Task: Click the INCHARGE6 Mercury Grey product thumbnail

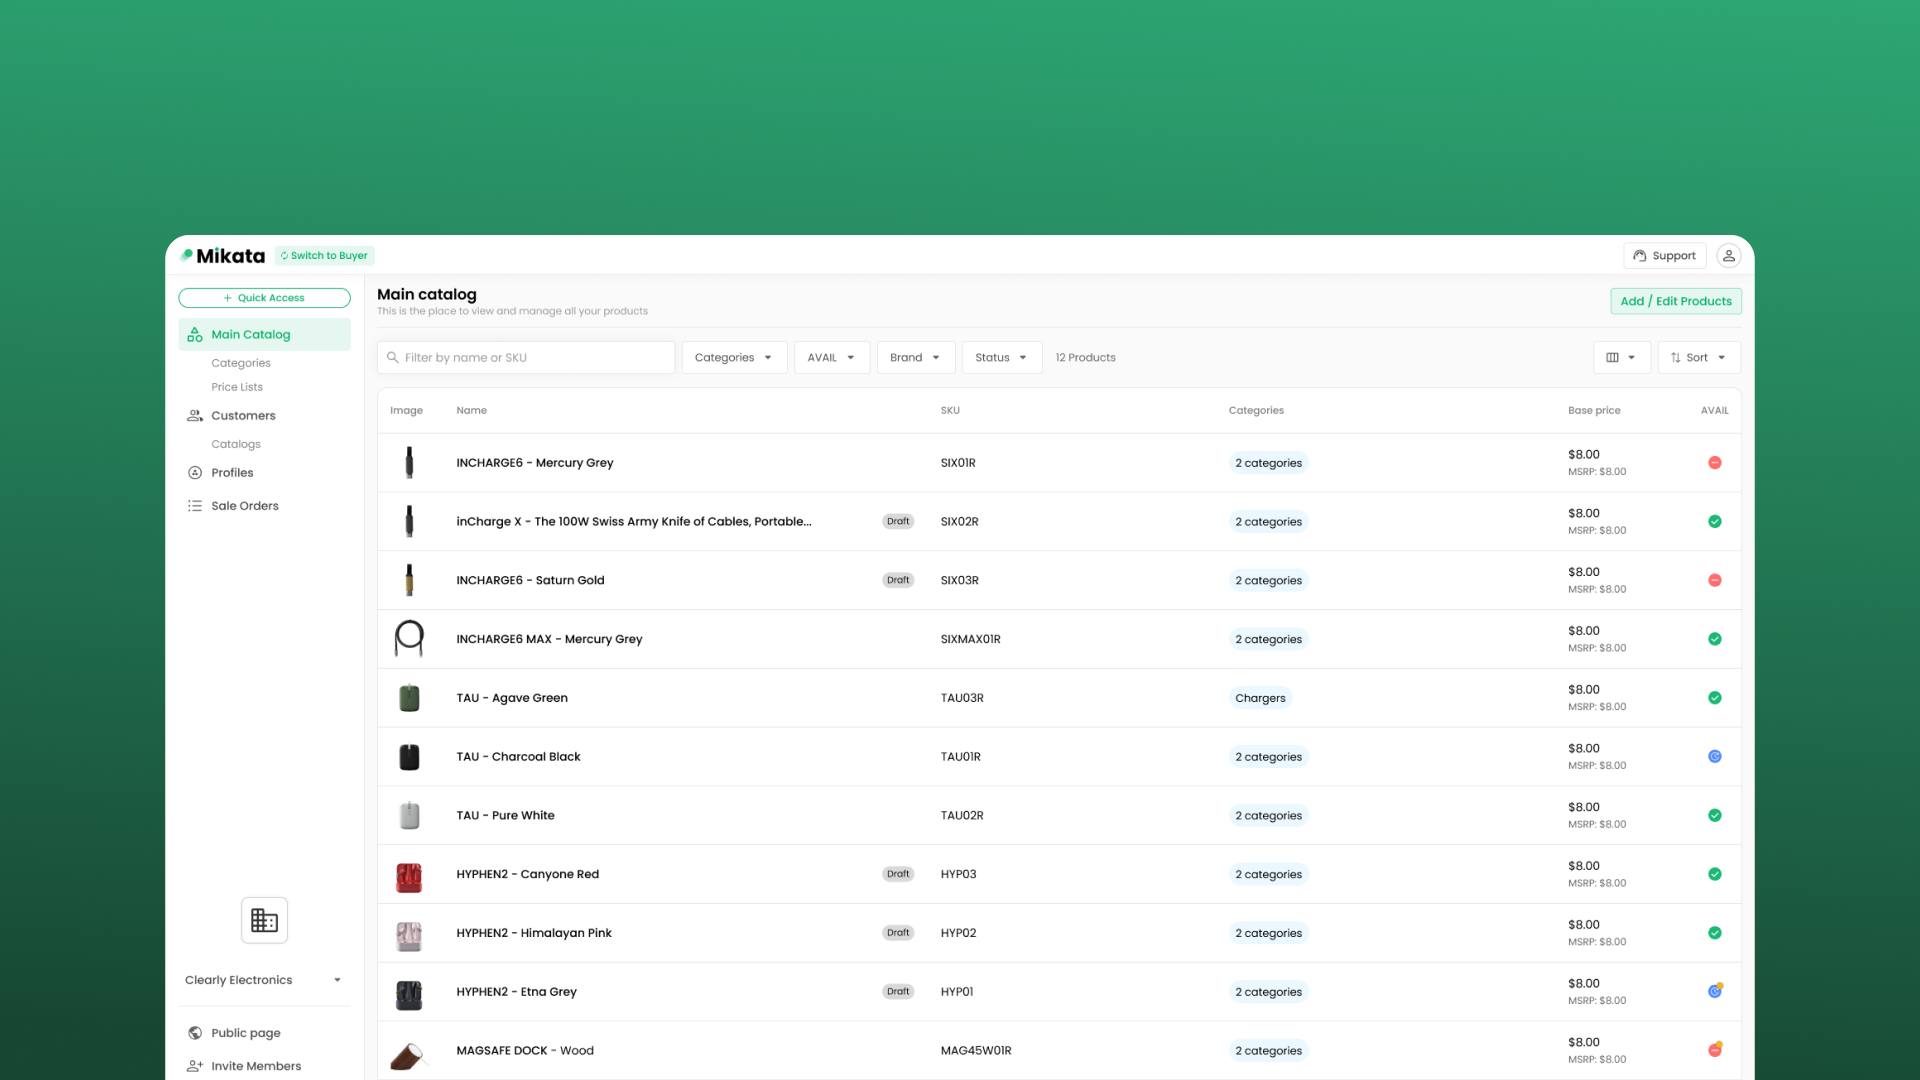Action: 409,463
